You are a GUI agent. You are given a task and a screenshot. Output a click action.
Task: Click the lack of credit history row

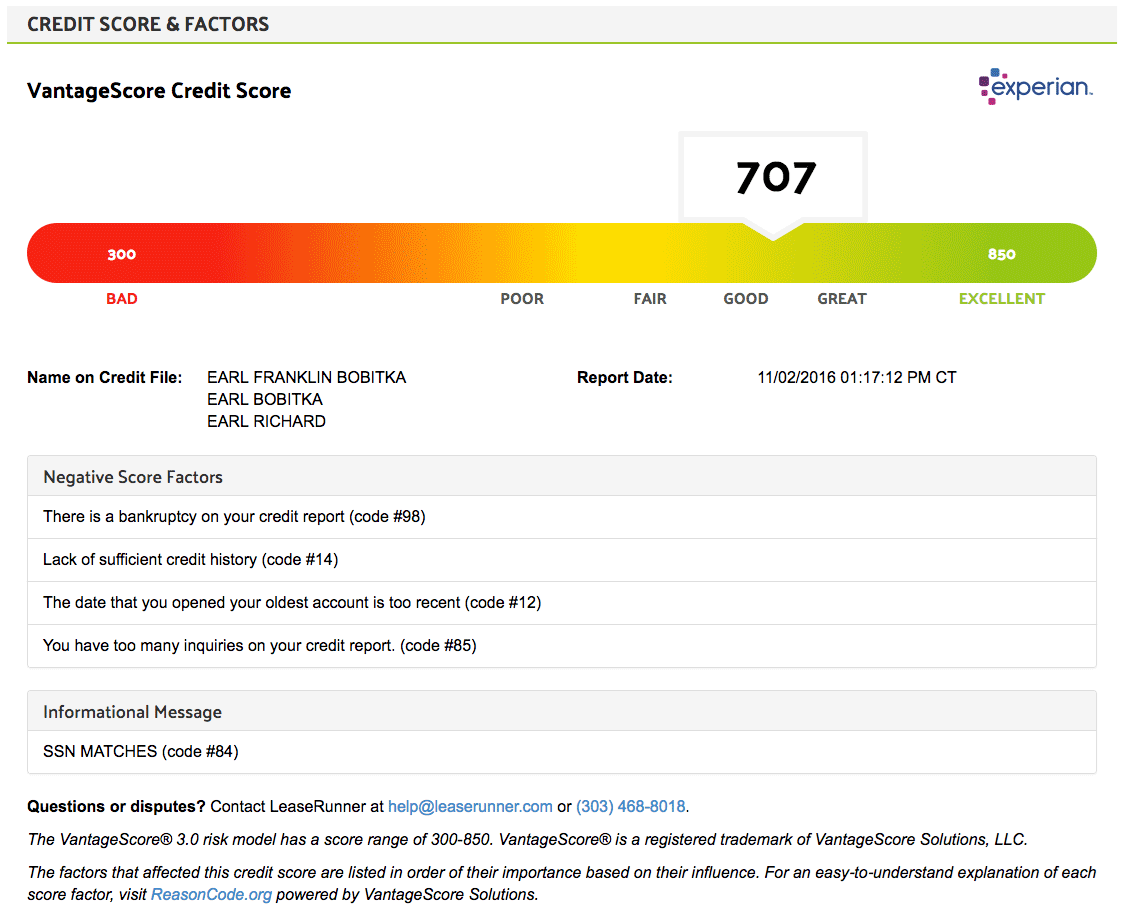[x=190, y=560]
